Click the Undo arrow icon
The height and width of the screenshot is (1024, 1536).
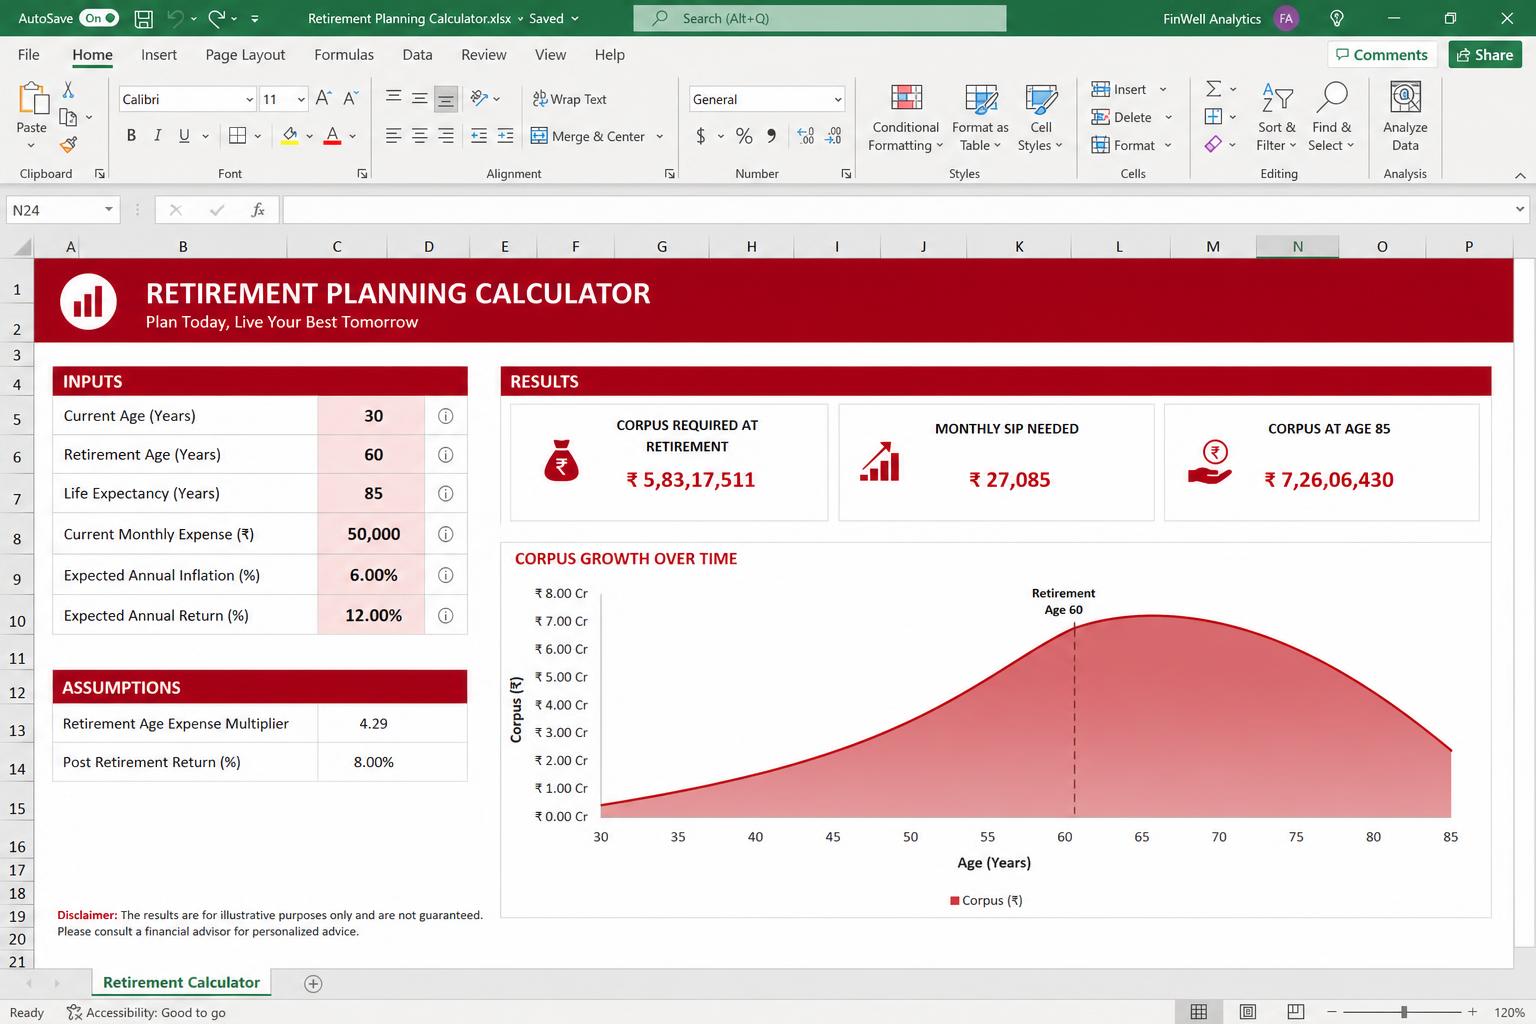[x=175, y=18]
